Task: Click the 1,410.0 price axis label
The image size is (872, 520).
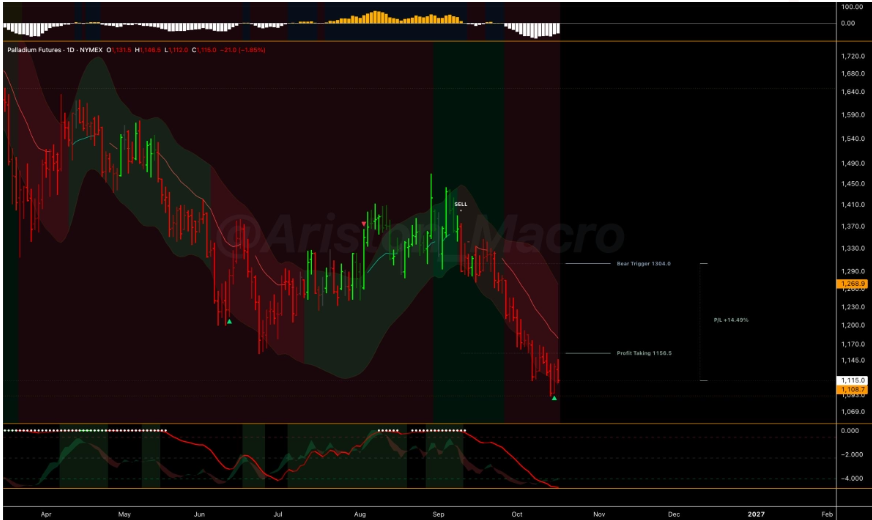Action: [853, 205]
